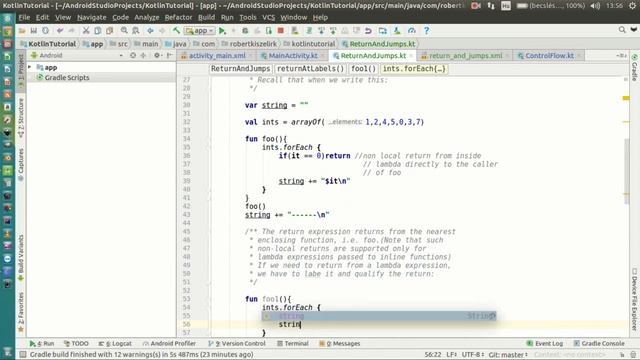Open the Refactor menu
Screen dimensions: 640x360
coord(178,18)
